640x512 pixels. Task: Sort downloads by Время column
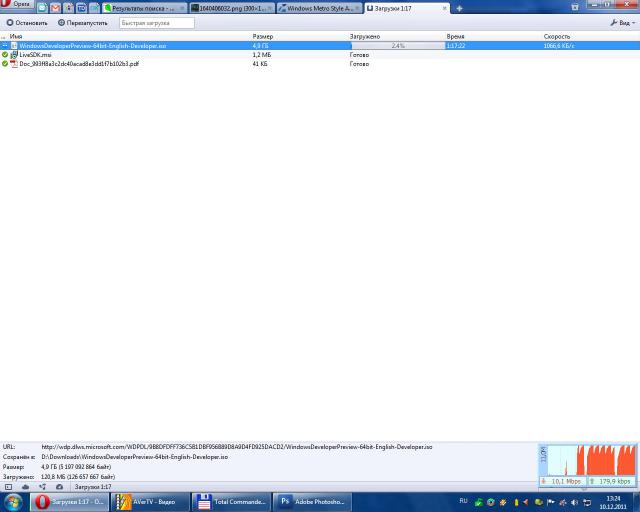point(455,36)
